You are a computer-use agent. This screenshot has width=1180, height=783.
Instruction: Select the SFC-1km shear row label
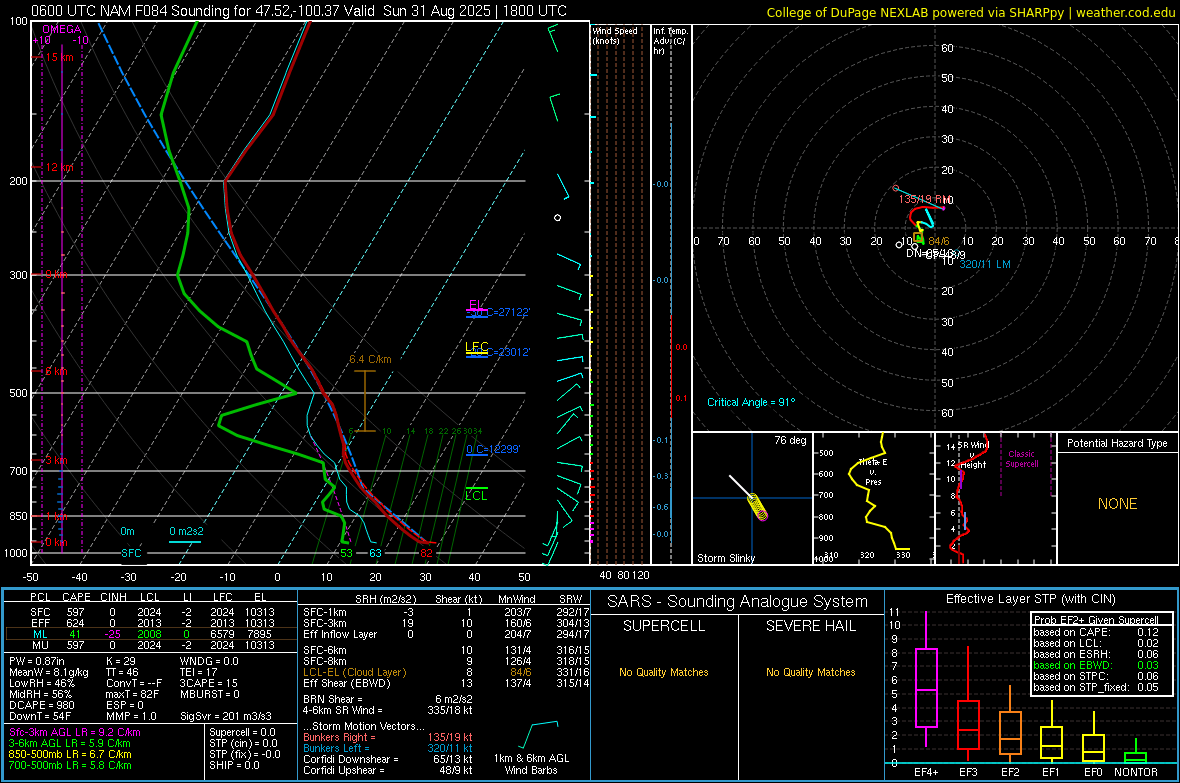click(x=325, y=613)
